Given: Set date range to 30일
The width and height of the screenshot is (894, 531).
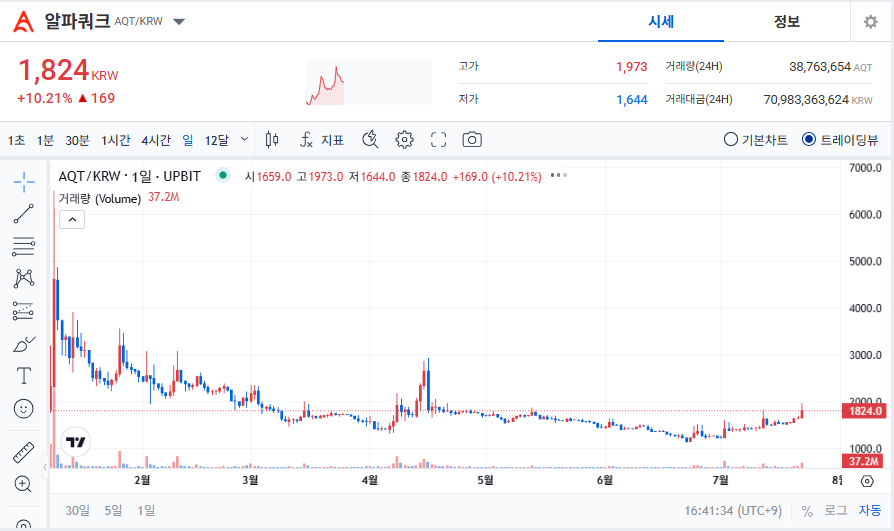Looking at the screenshot, I should point(78,510).
